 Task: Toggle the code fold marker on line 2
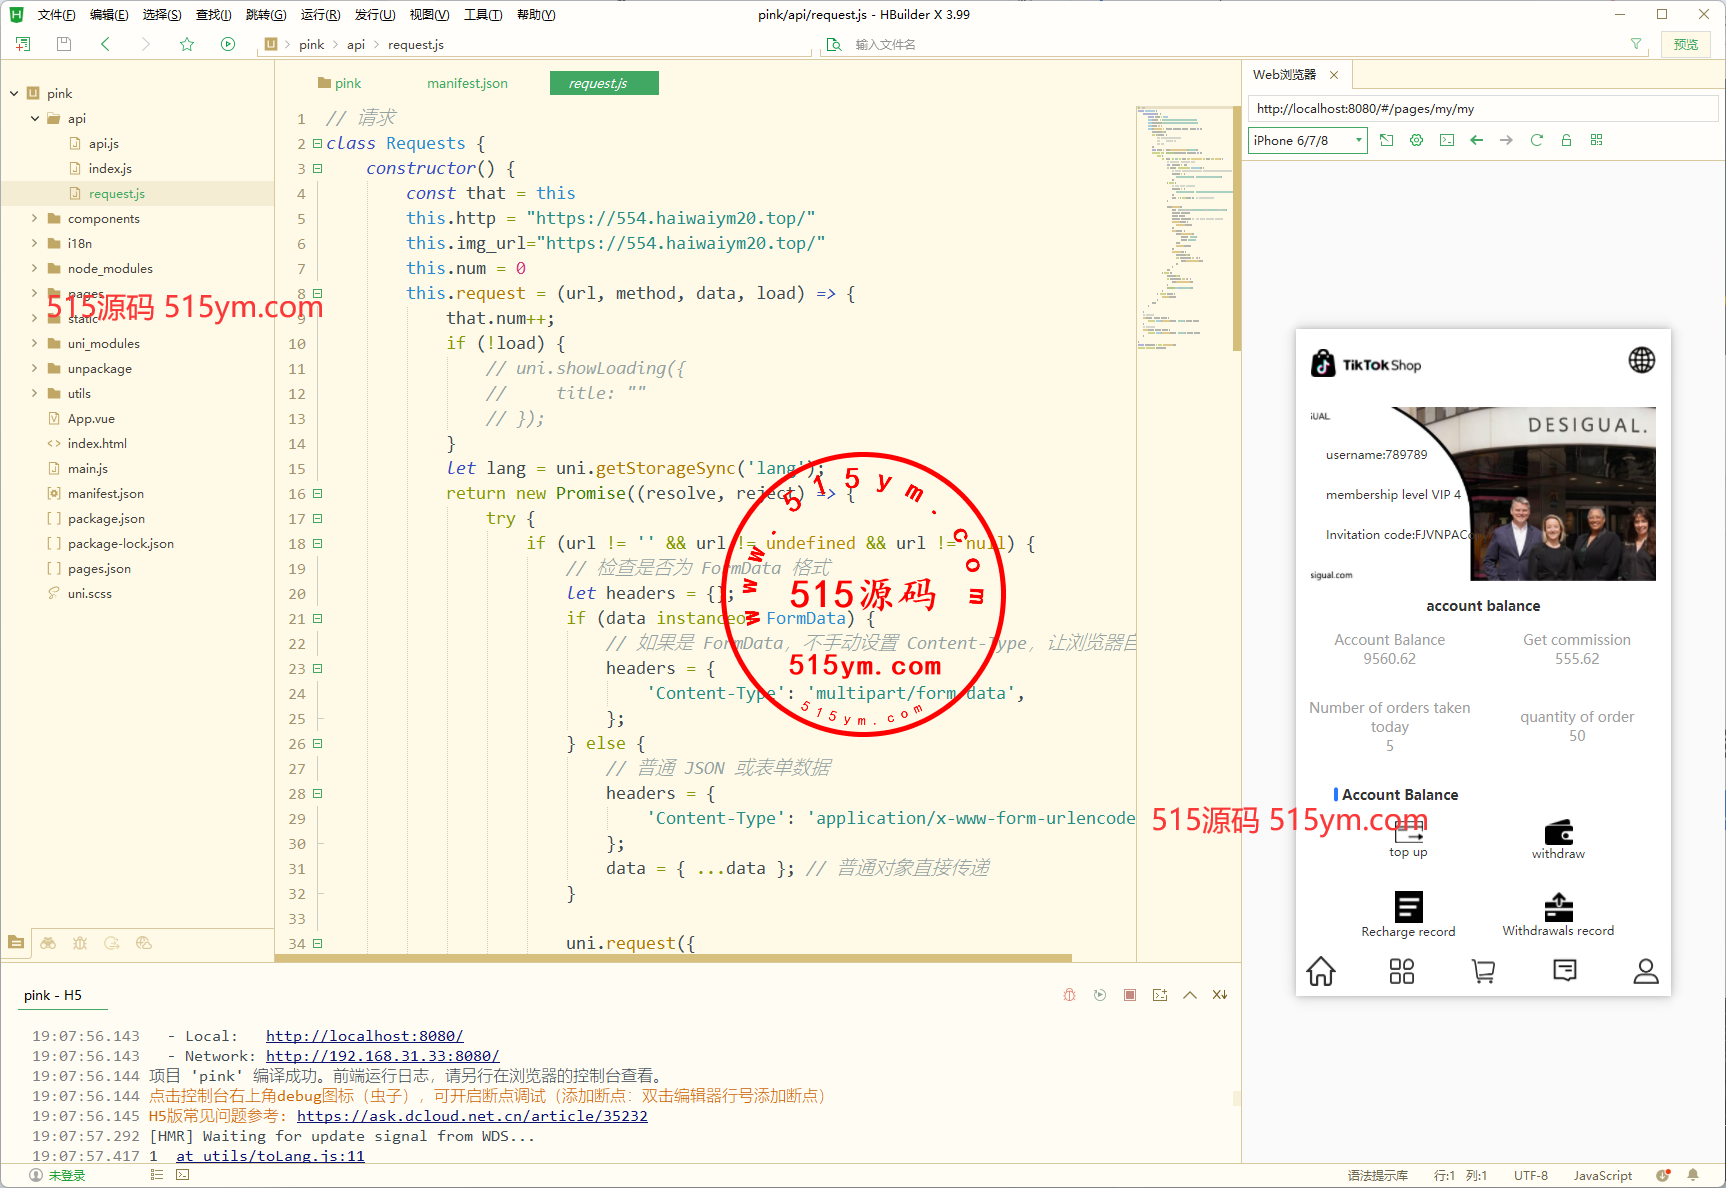(x=318, y=143)
